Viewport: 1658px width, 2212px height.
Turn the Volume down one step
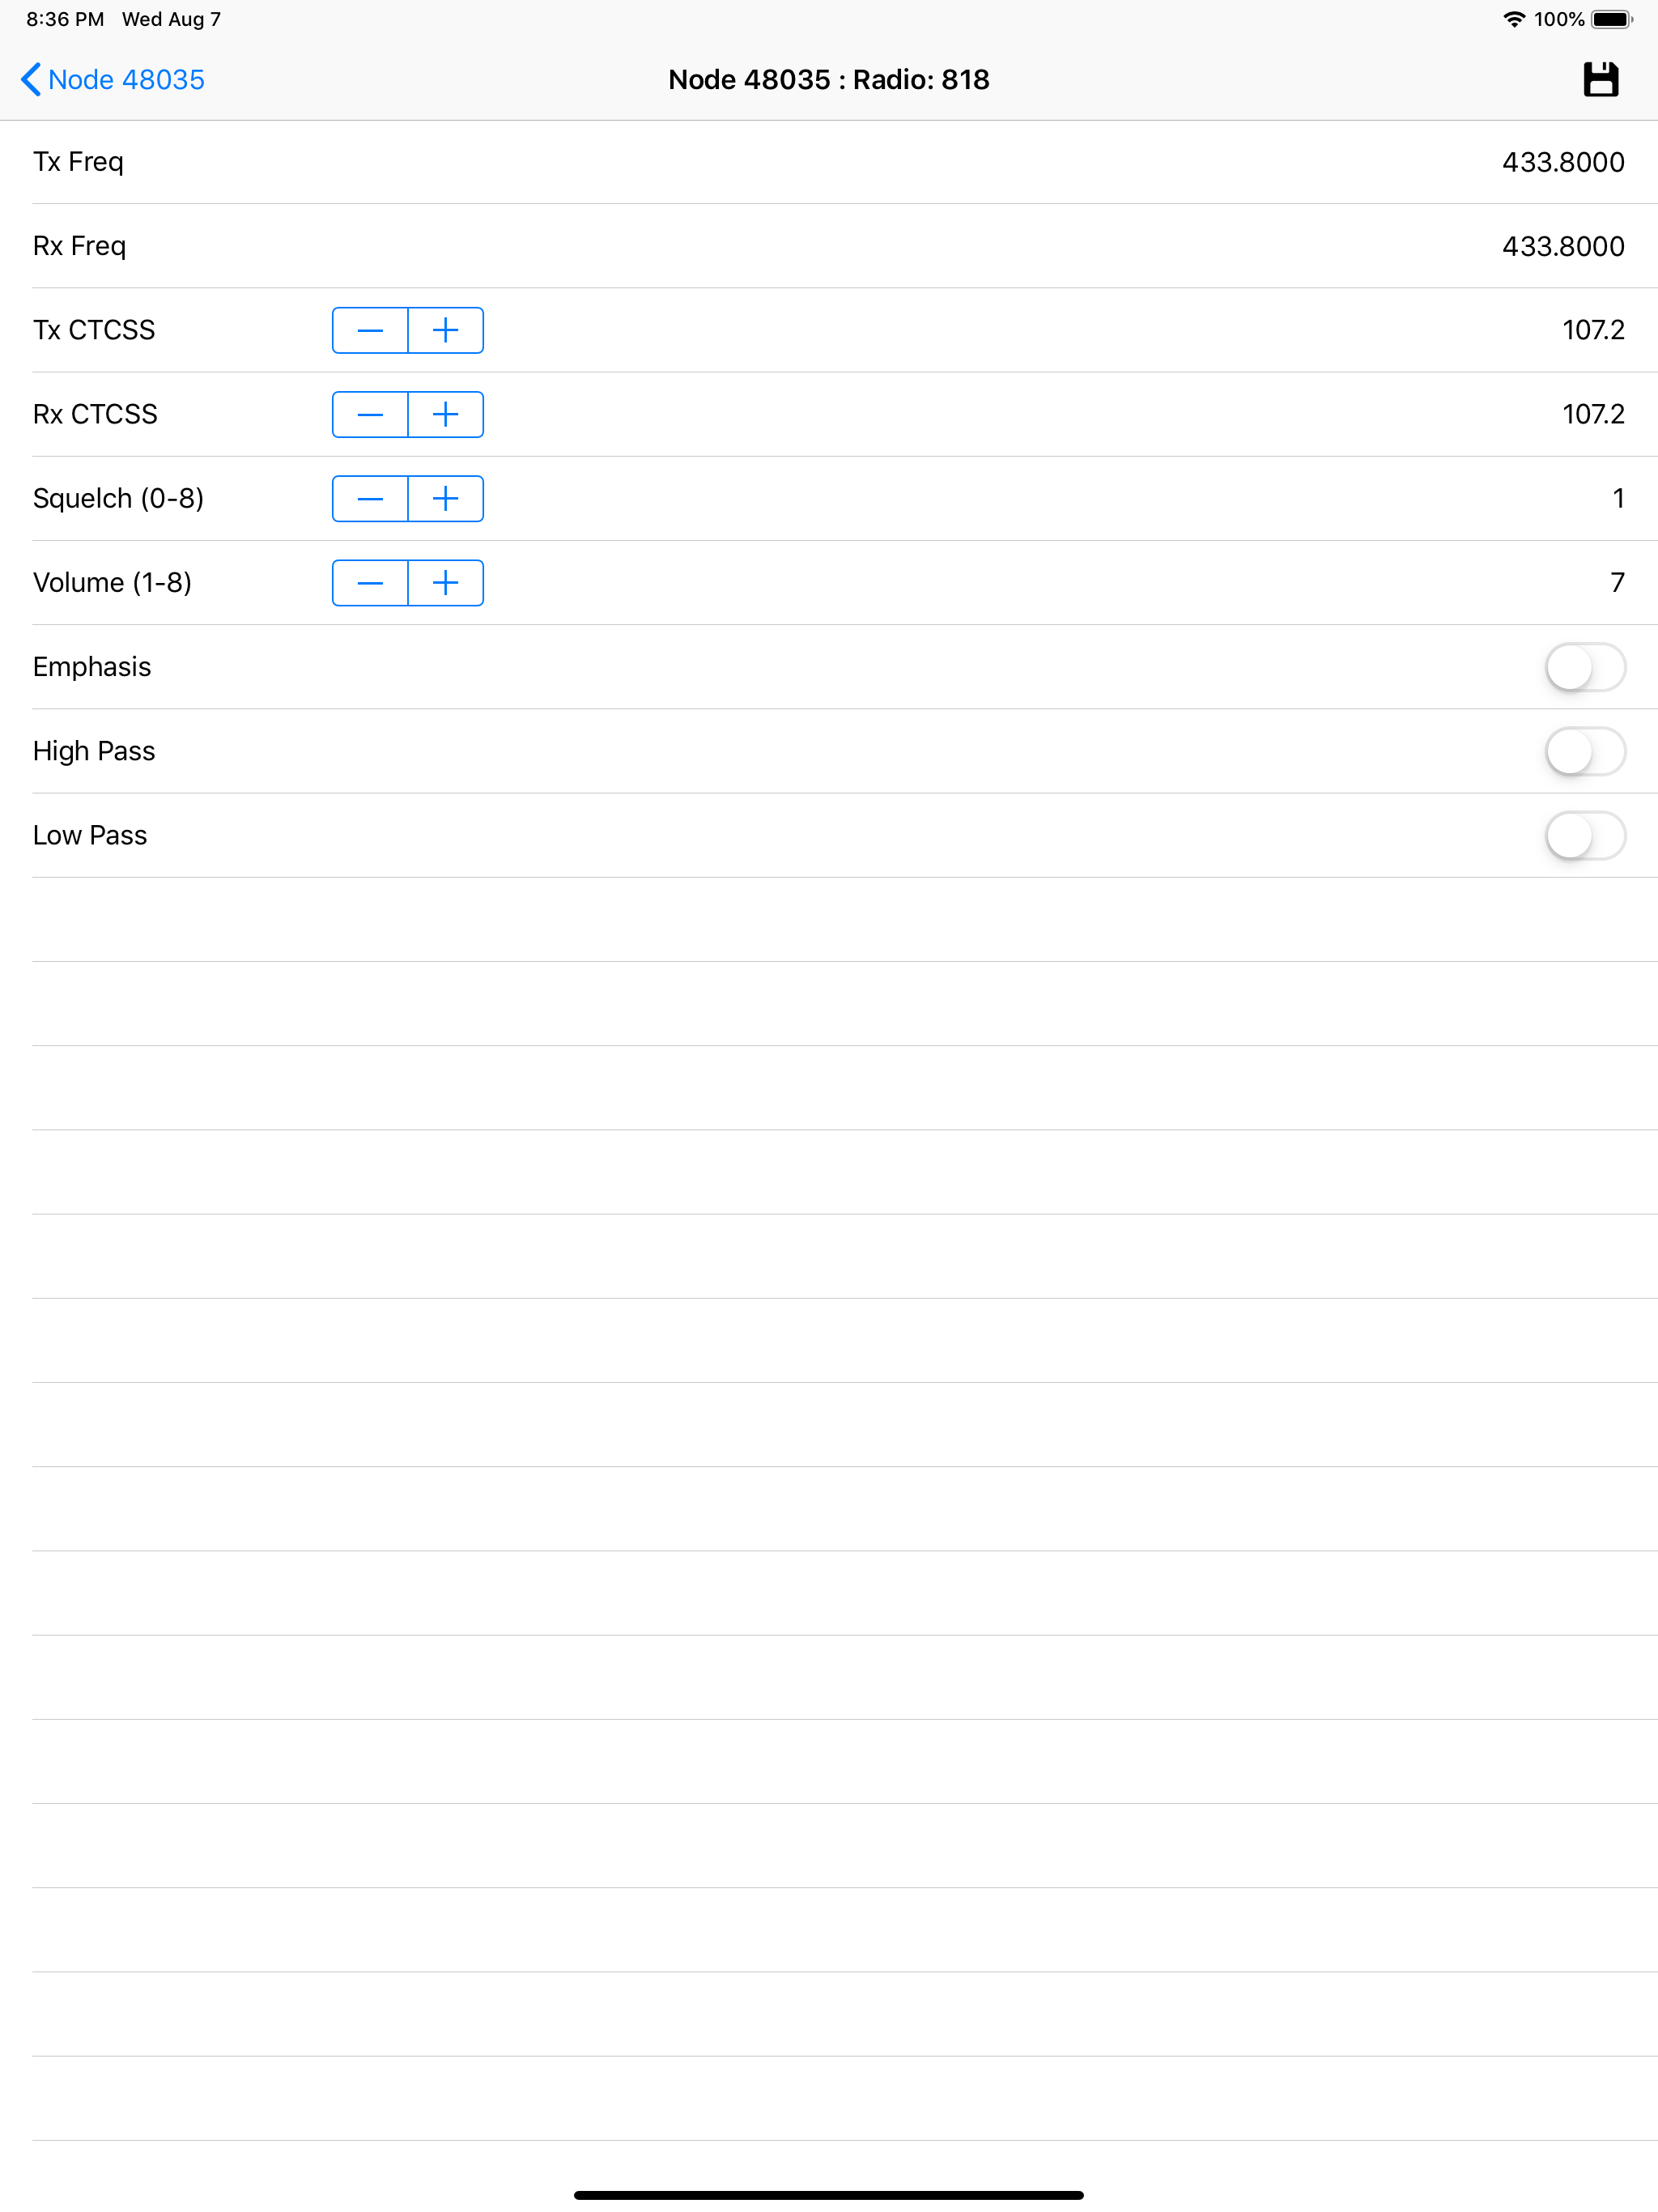point(370,582)
